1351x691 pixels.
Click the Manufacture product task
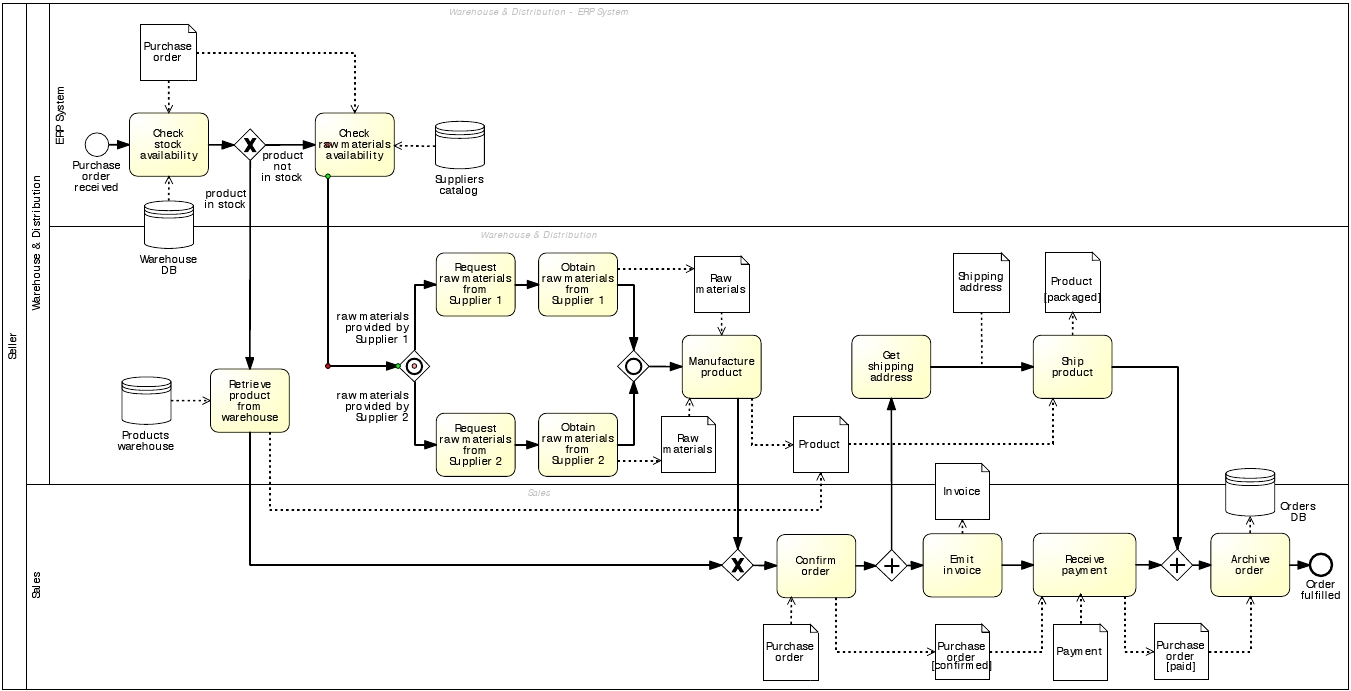[721, 366]
